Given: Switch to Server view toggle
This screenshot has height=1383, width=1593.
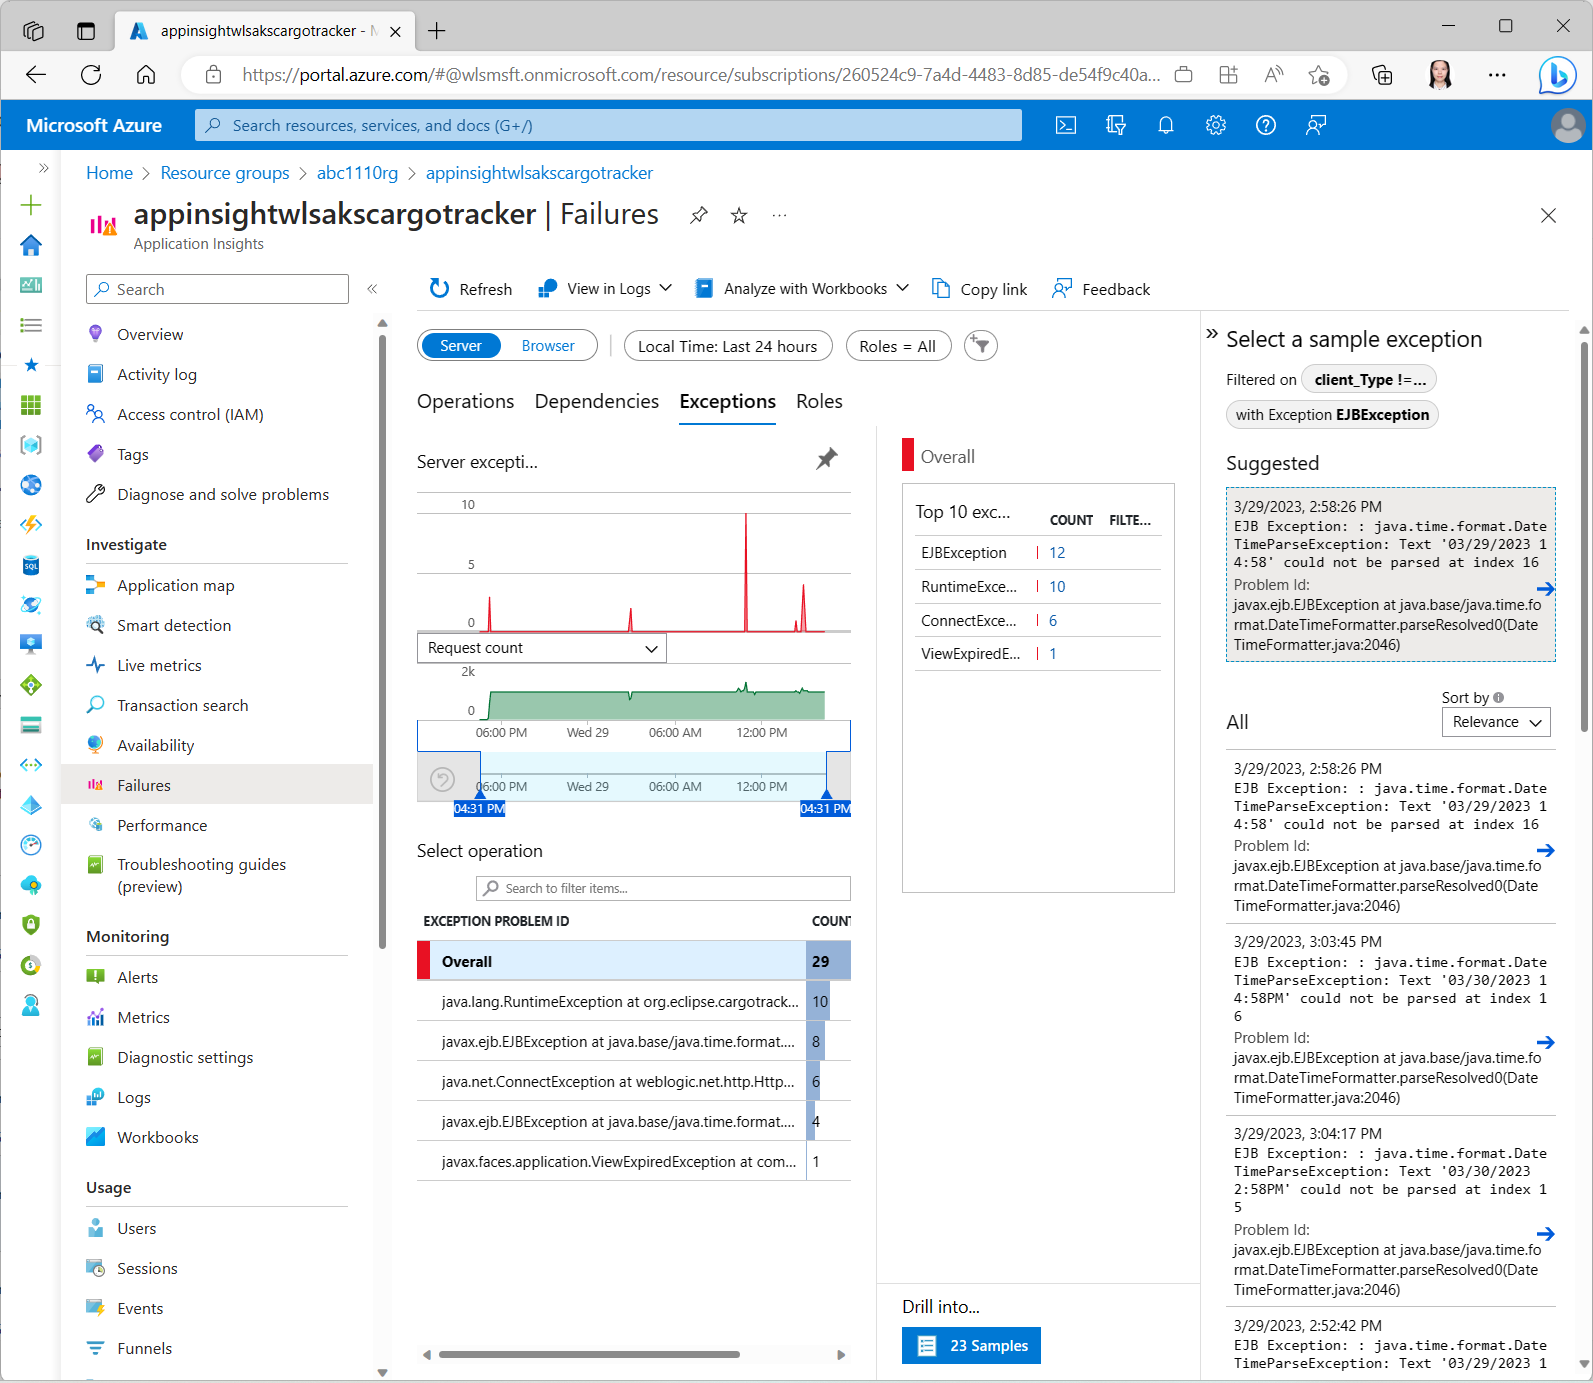Looking at the screenshot, I should tap(461, 346).
